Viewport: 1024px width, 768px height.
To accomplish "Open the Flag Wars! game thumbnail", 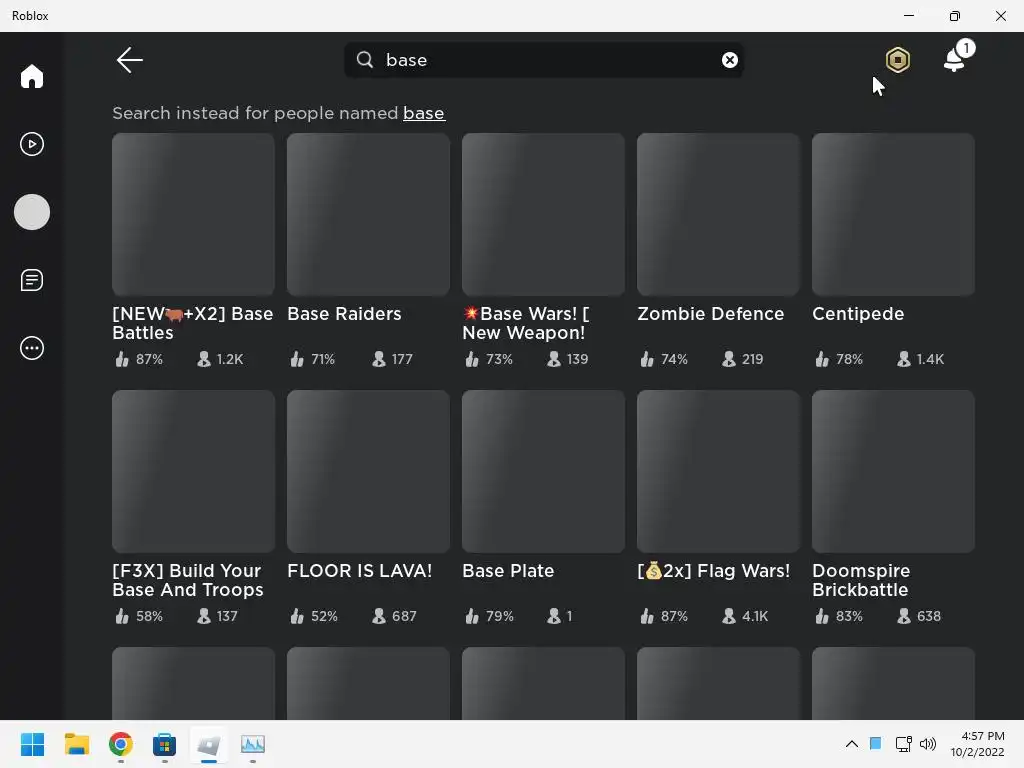I will point(718,472).
